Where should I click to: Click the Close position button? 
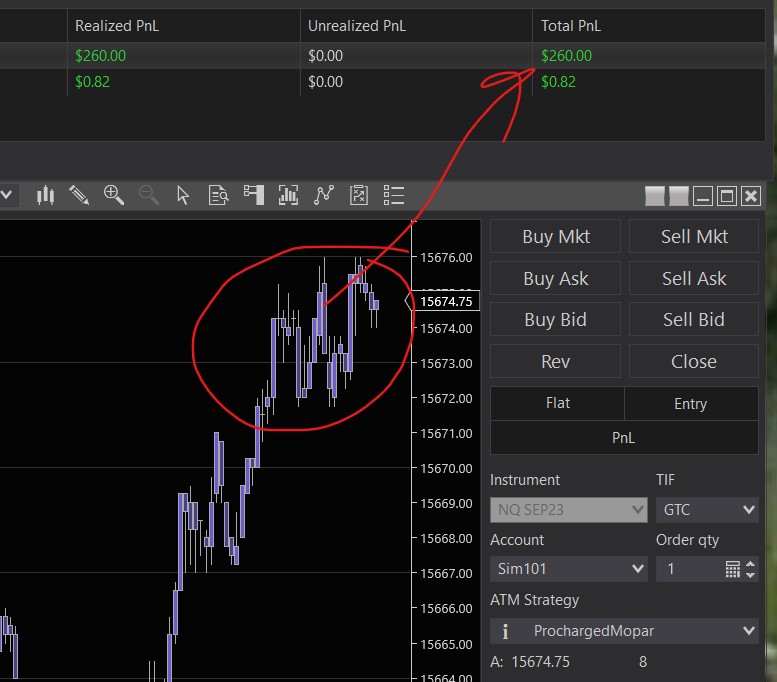tap(694, 361)
